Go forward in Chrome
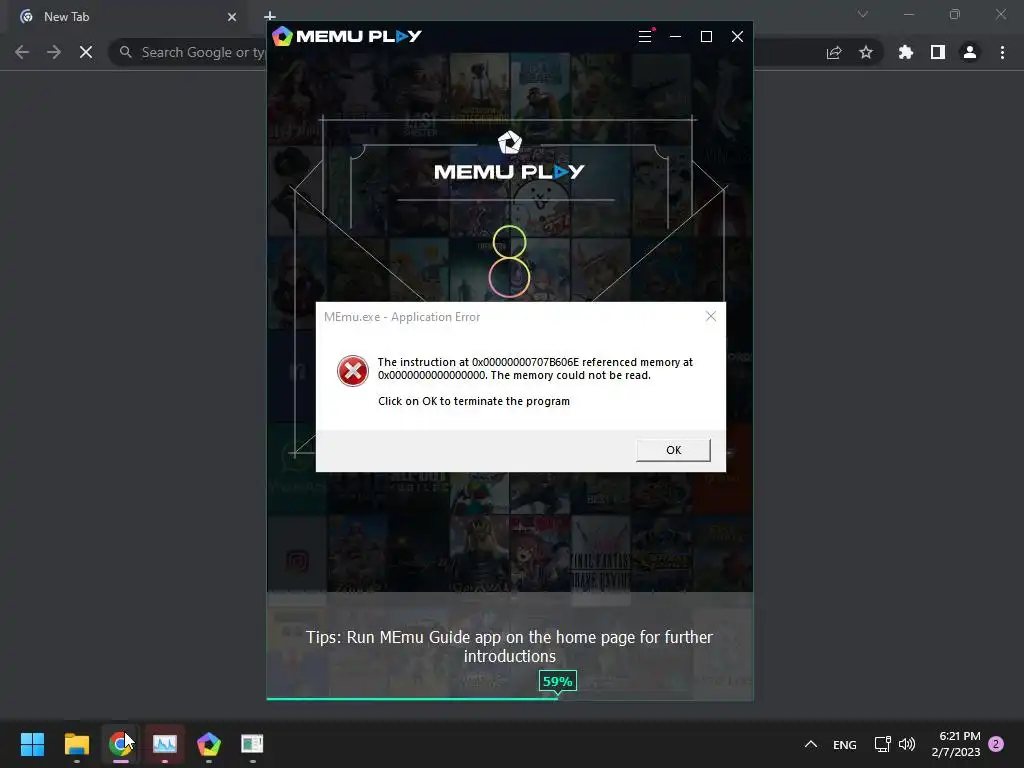 [54, 52]
